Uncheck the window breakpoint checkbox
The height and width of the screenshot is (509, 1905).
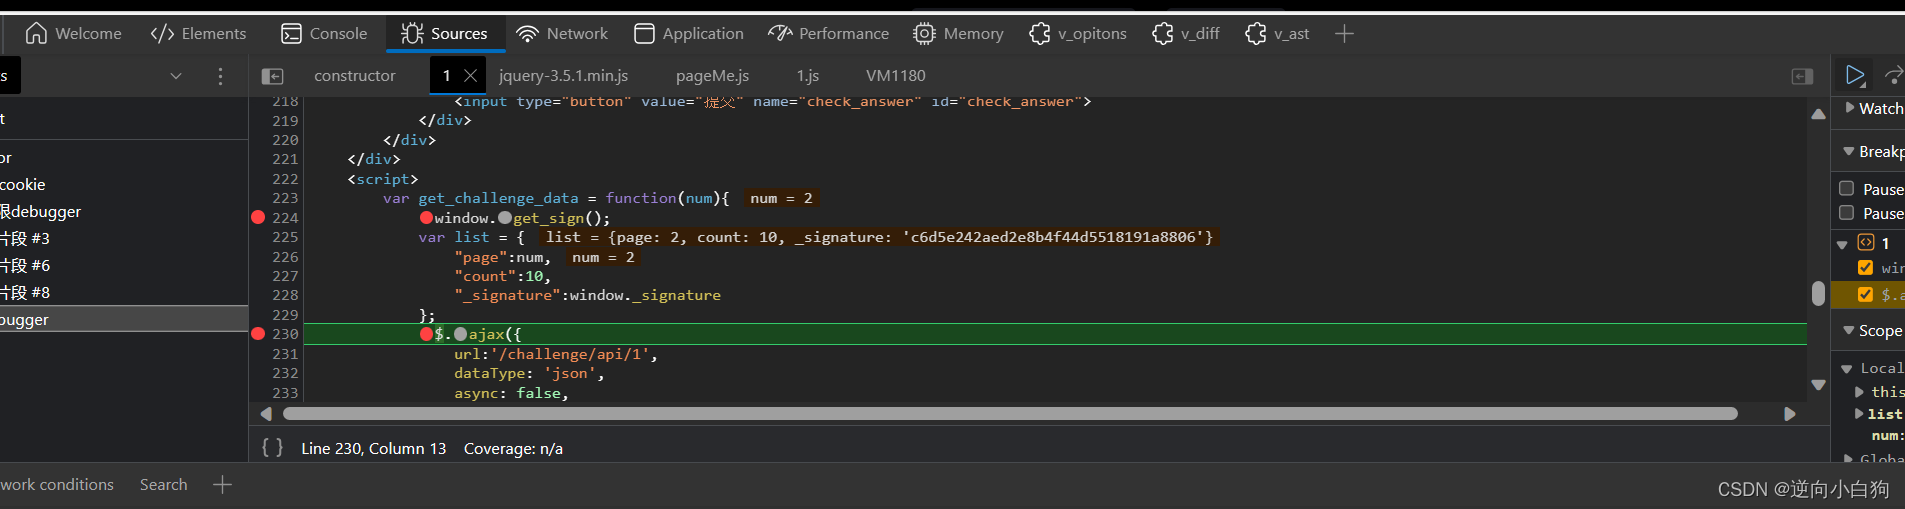pyautogui.click(x=1865, y=267)
